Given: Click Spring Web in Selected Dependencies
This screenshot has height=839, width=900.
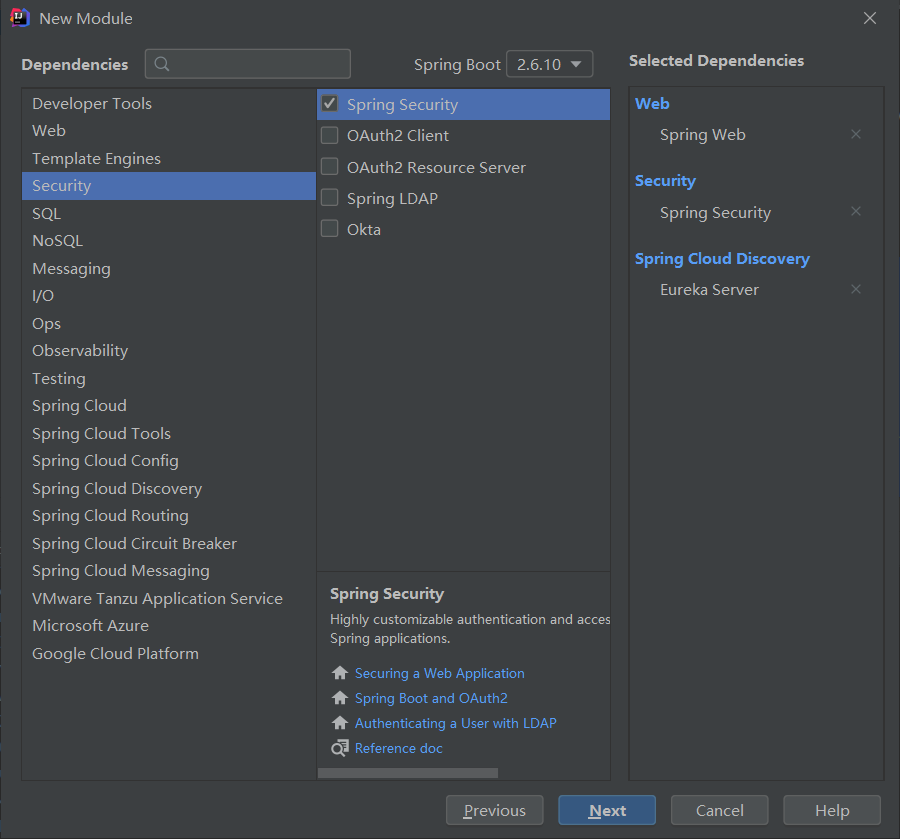Looking at the screenshot, I should click(x=703, y=134).
